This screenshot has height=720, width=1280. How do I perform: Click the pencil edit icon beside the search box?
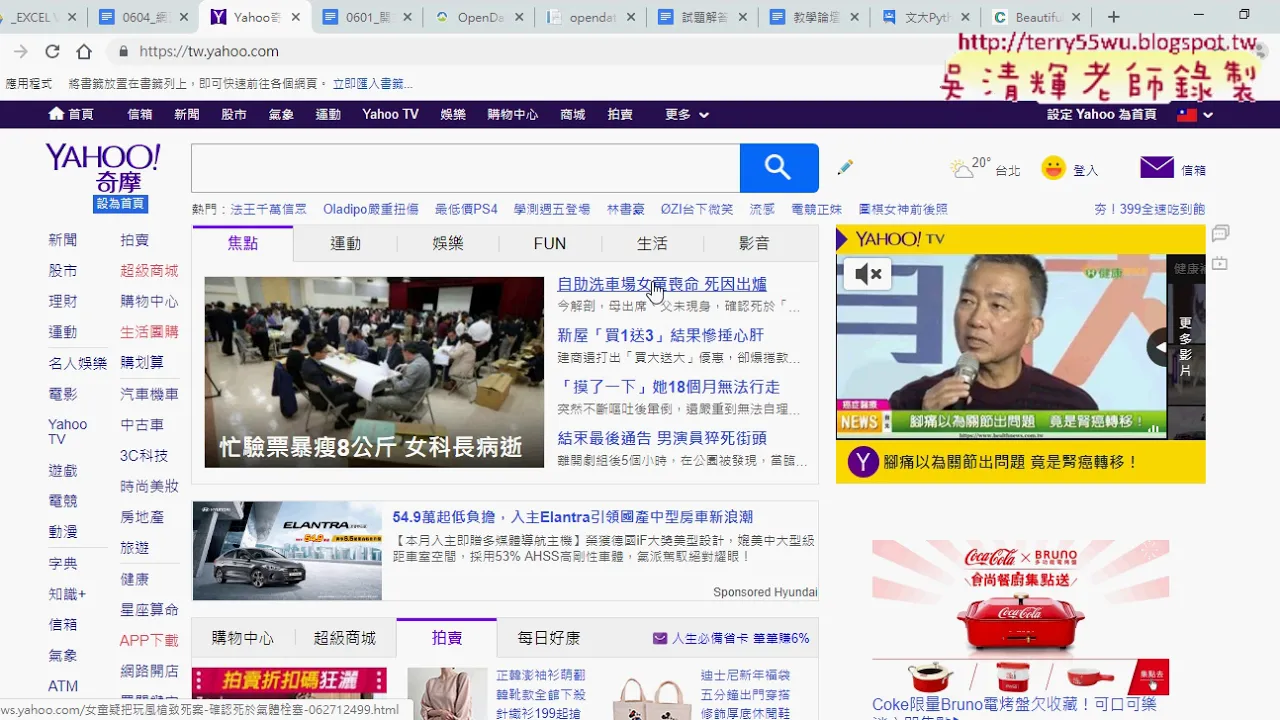coord(845,167)
